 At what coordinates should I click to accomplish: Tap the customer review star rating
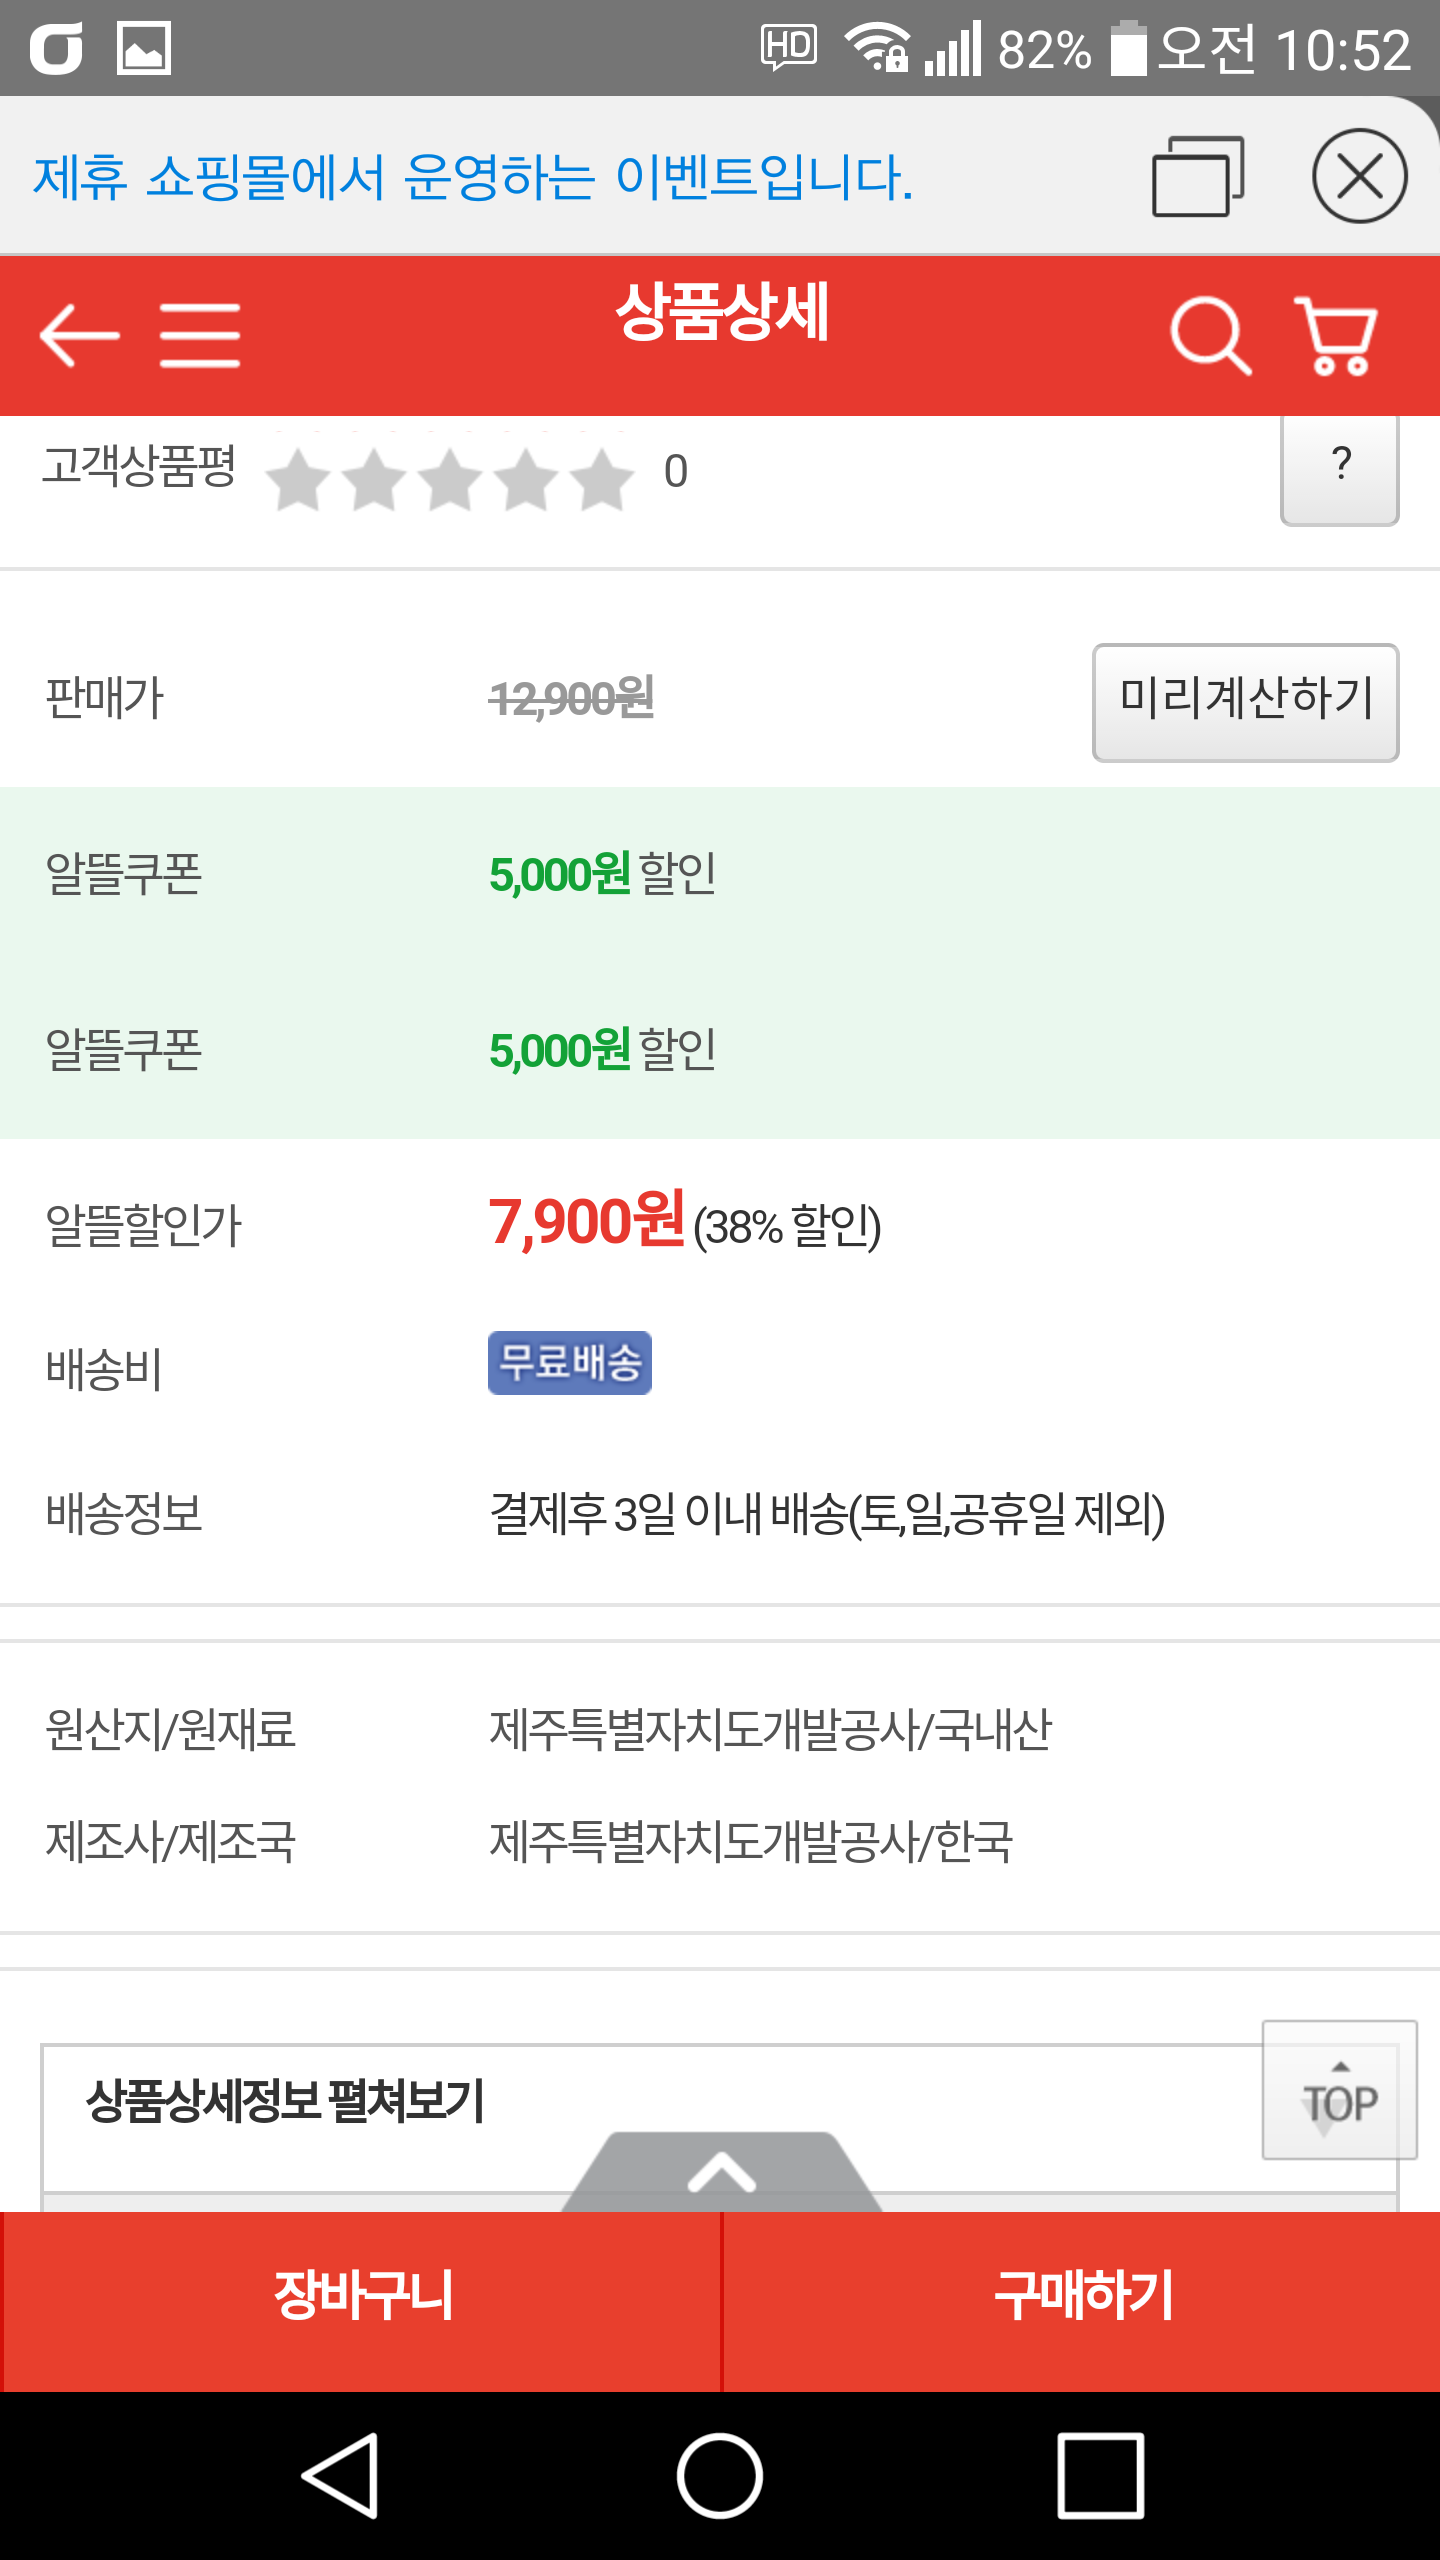click(x=450, y=478)
